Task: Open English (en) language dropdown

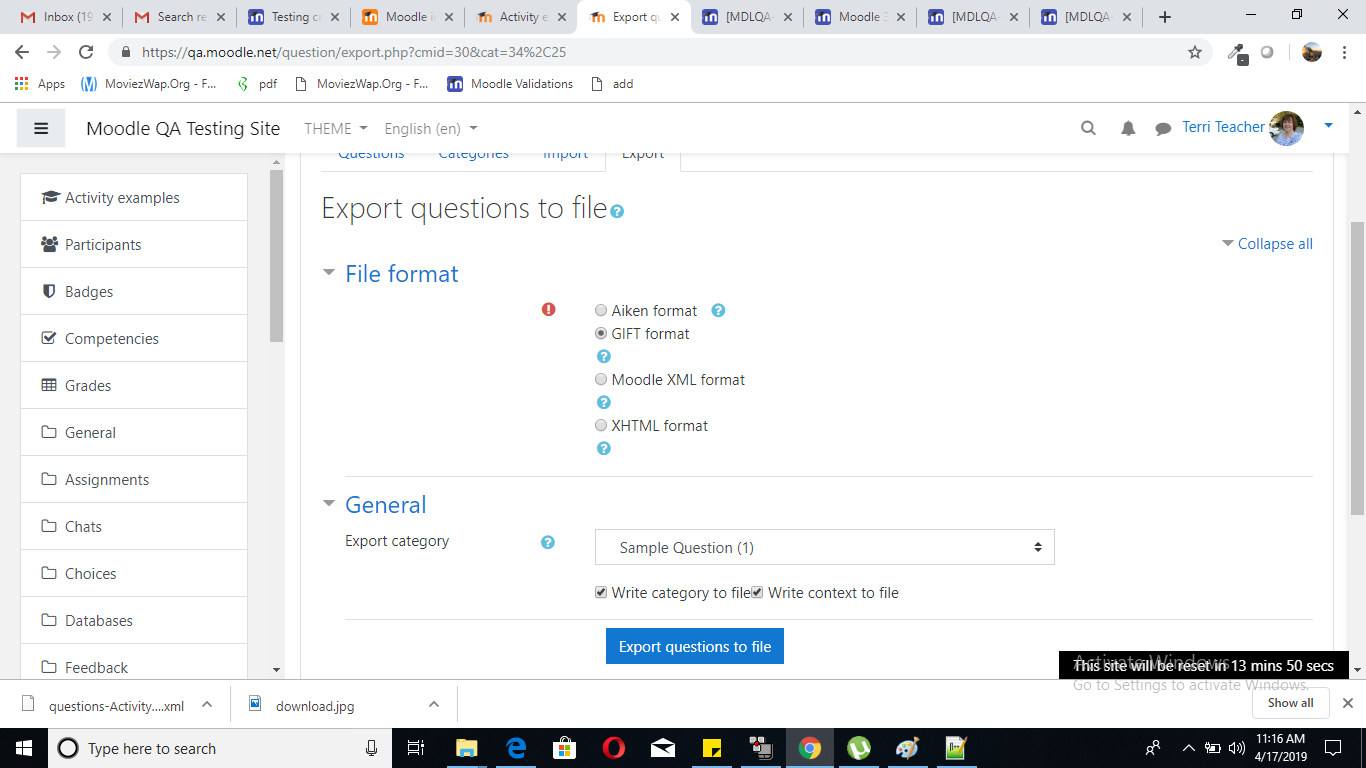Action: [431, 128]
